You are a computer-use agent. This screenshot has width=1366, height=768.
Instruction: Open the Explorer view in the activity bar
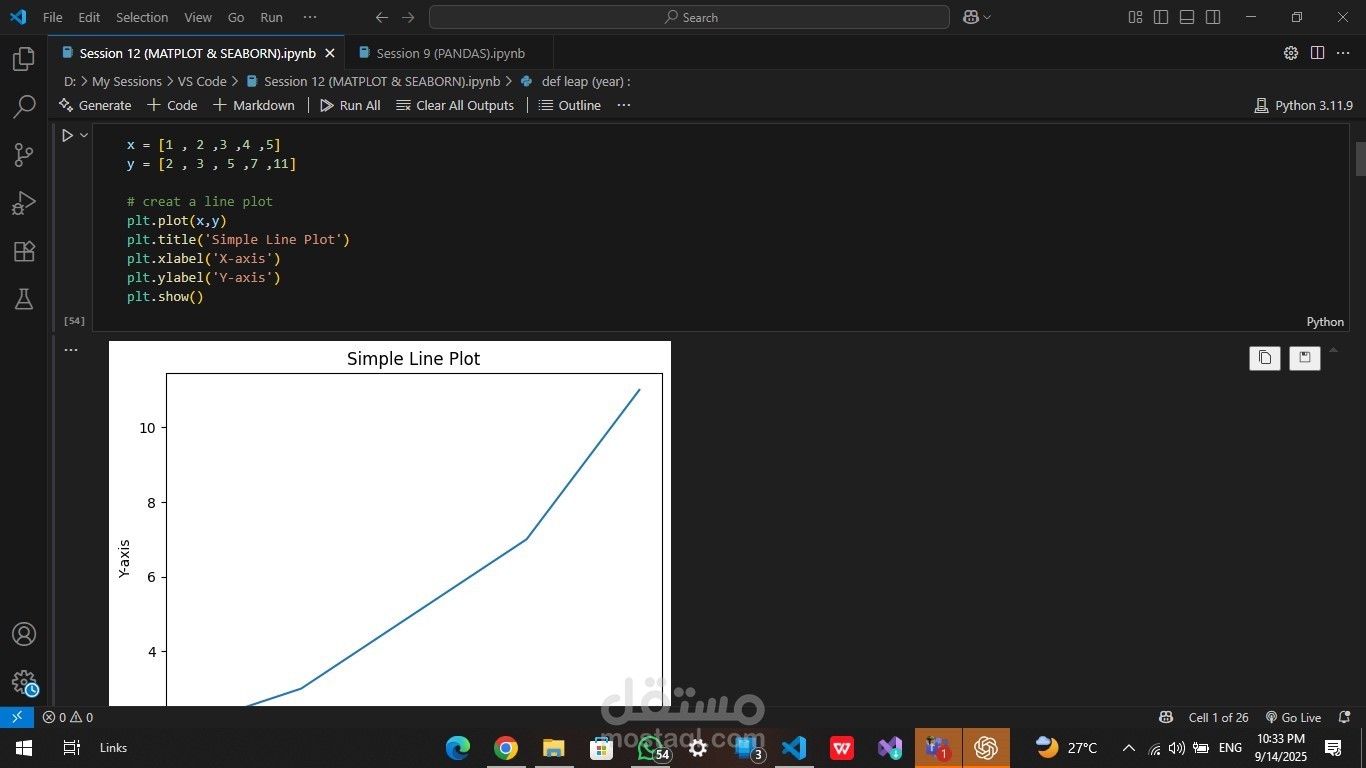(24, 59)
